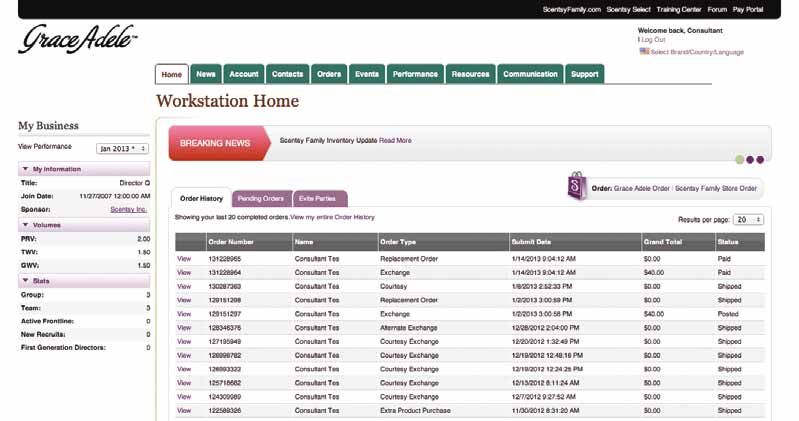View order 125718682

click(184, 383)
